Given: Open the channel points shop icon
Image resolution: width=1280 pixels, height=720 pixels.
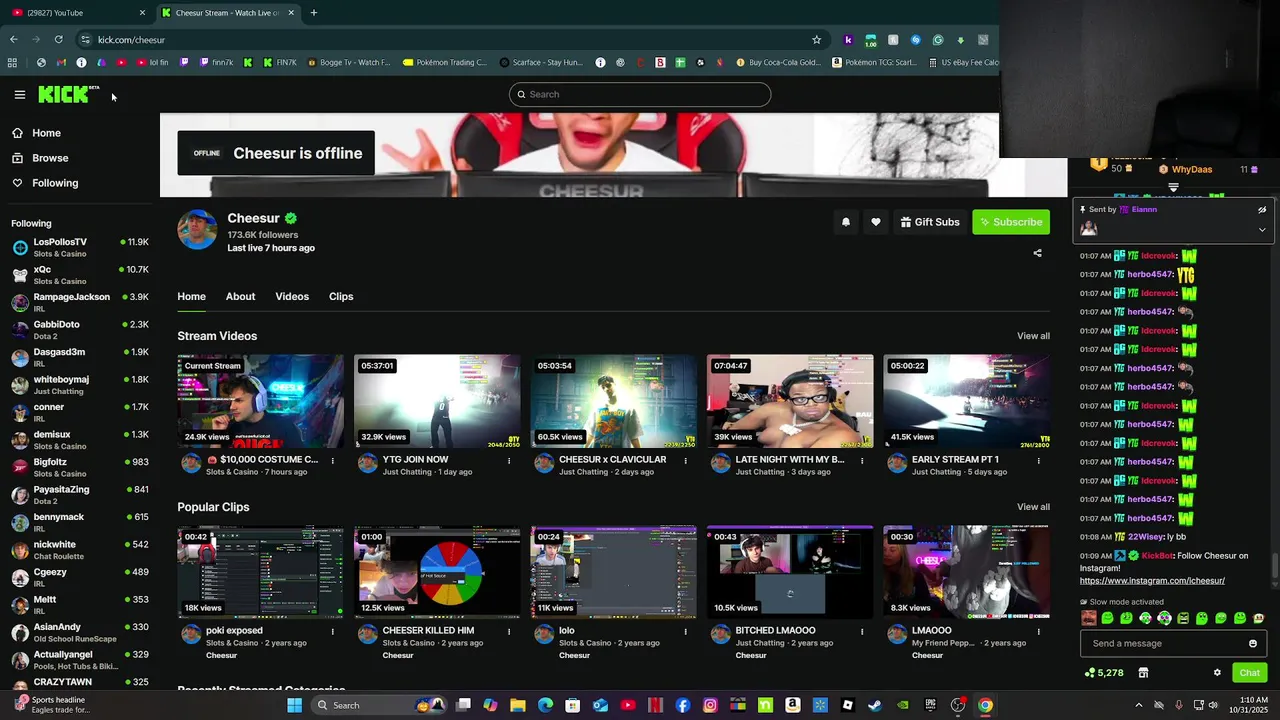Looking at the screenshot, I should [1143, 673].
